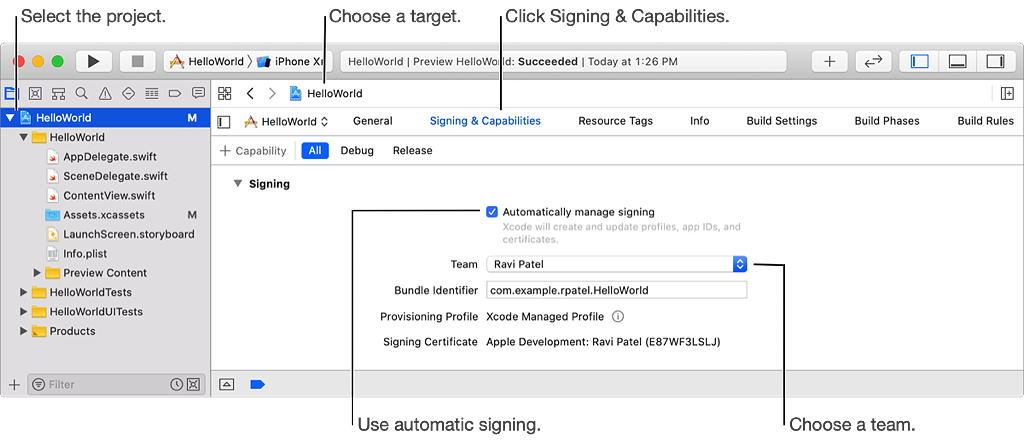This screenshot has height=440, width=1024.
Task: Open the Source Control navigator
Action: click(x=35, y=93)
